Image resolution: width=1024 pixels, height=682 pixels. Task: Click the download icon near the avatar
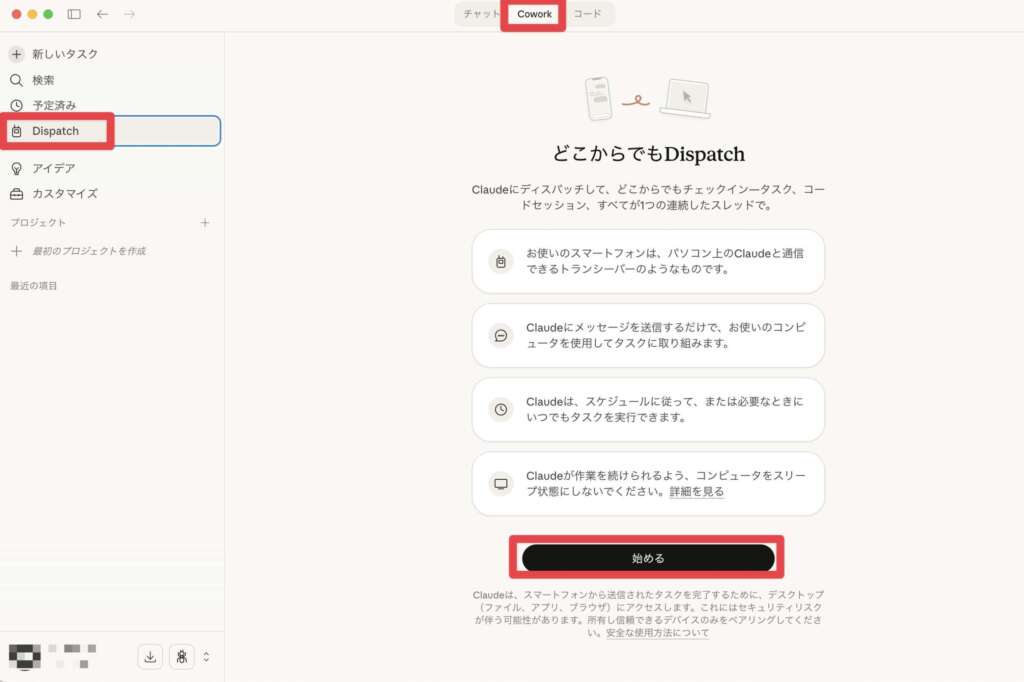[x=150, y=657]
